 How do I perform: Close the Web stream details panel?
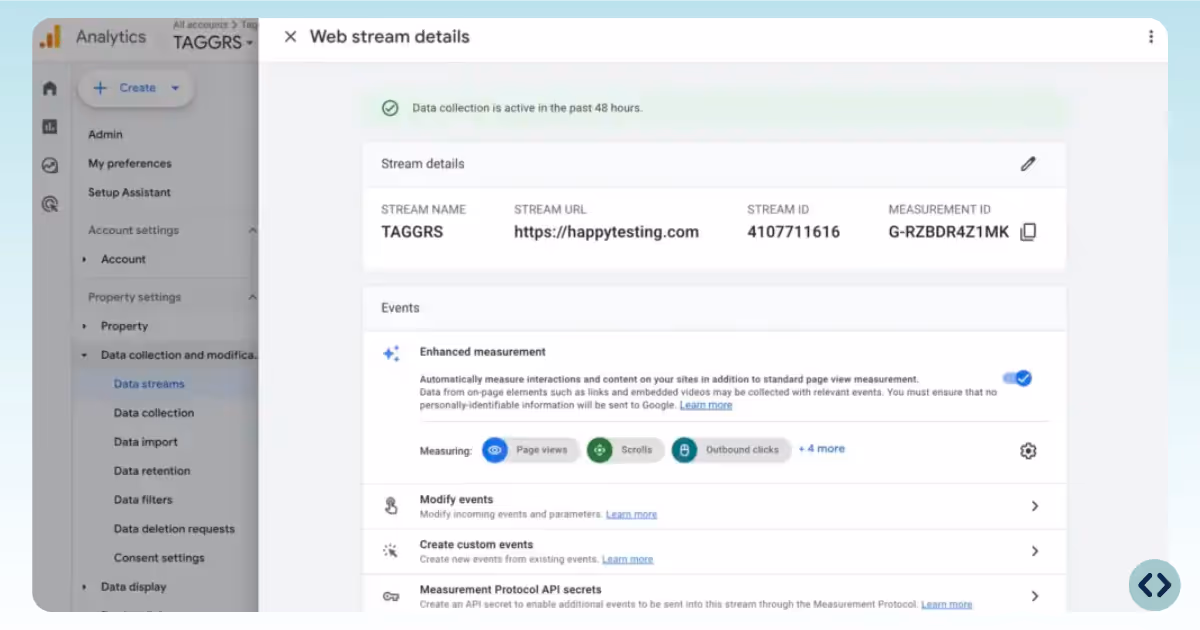[290, 37]
